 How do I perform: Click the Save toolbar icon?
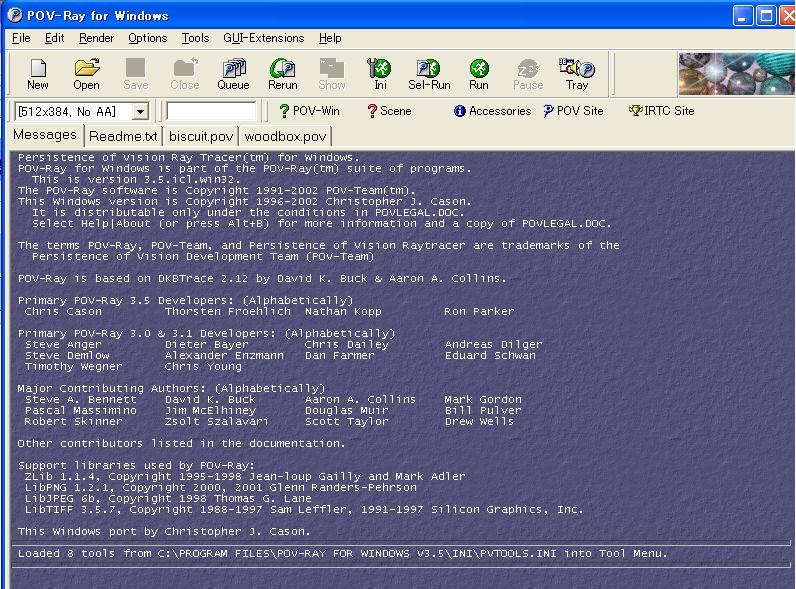(x=136, y=74)
